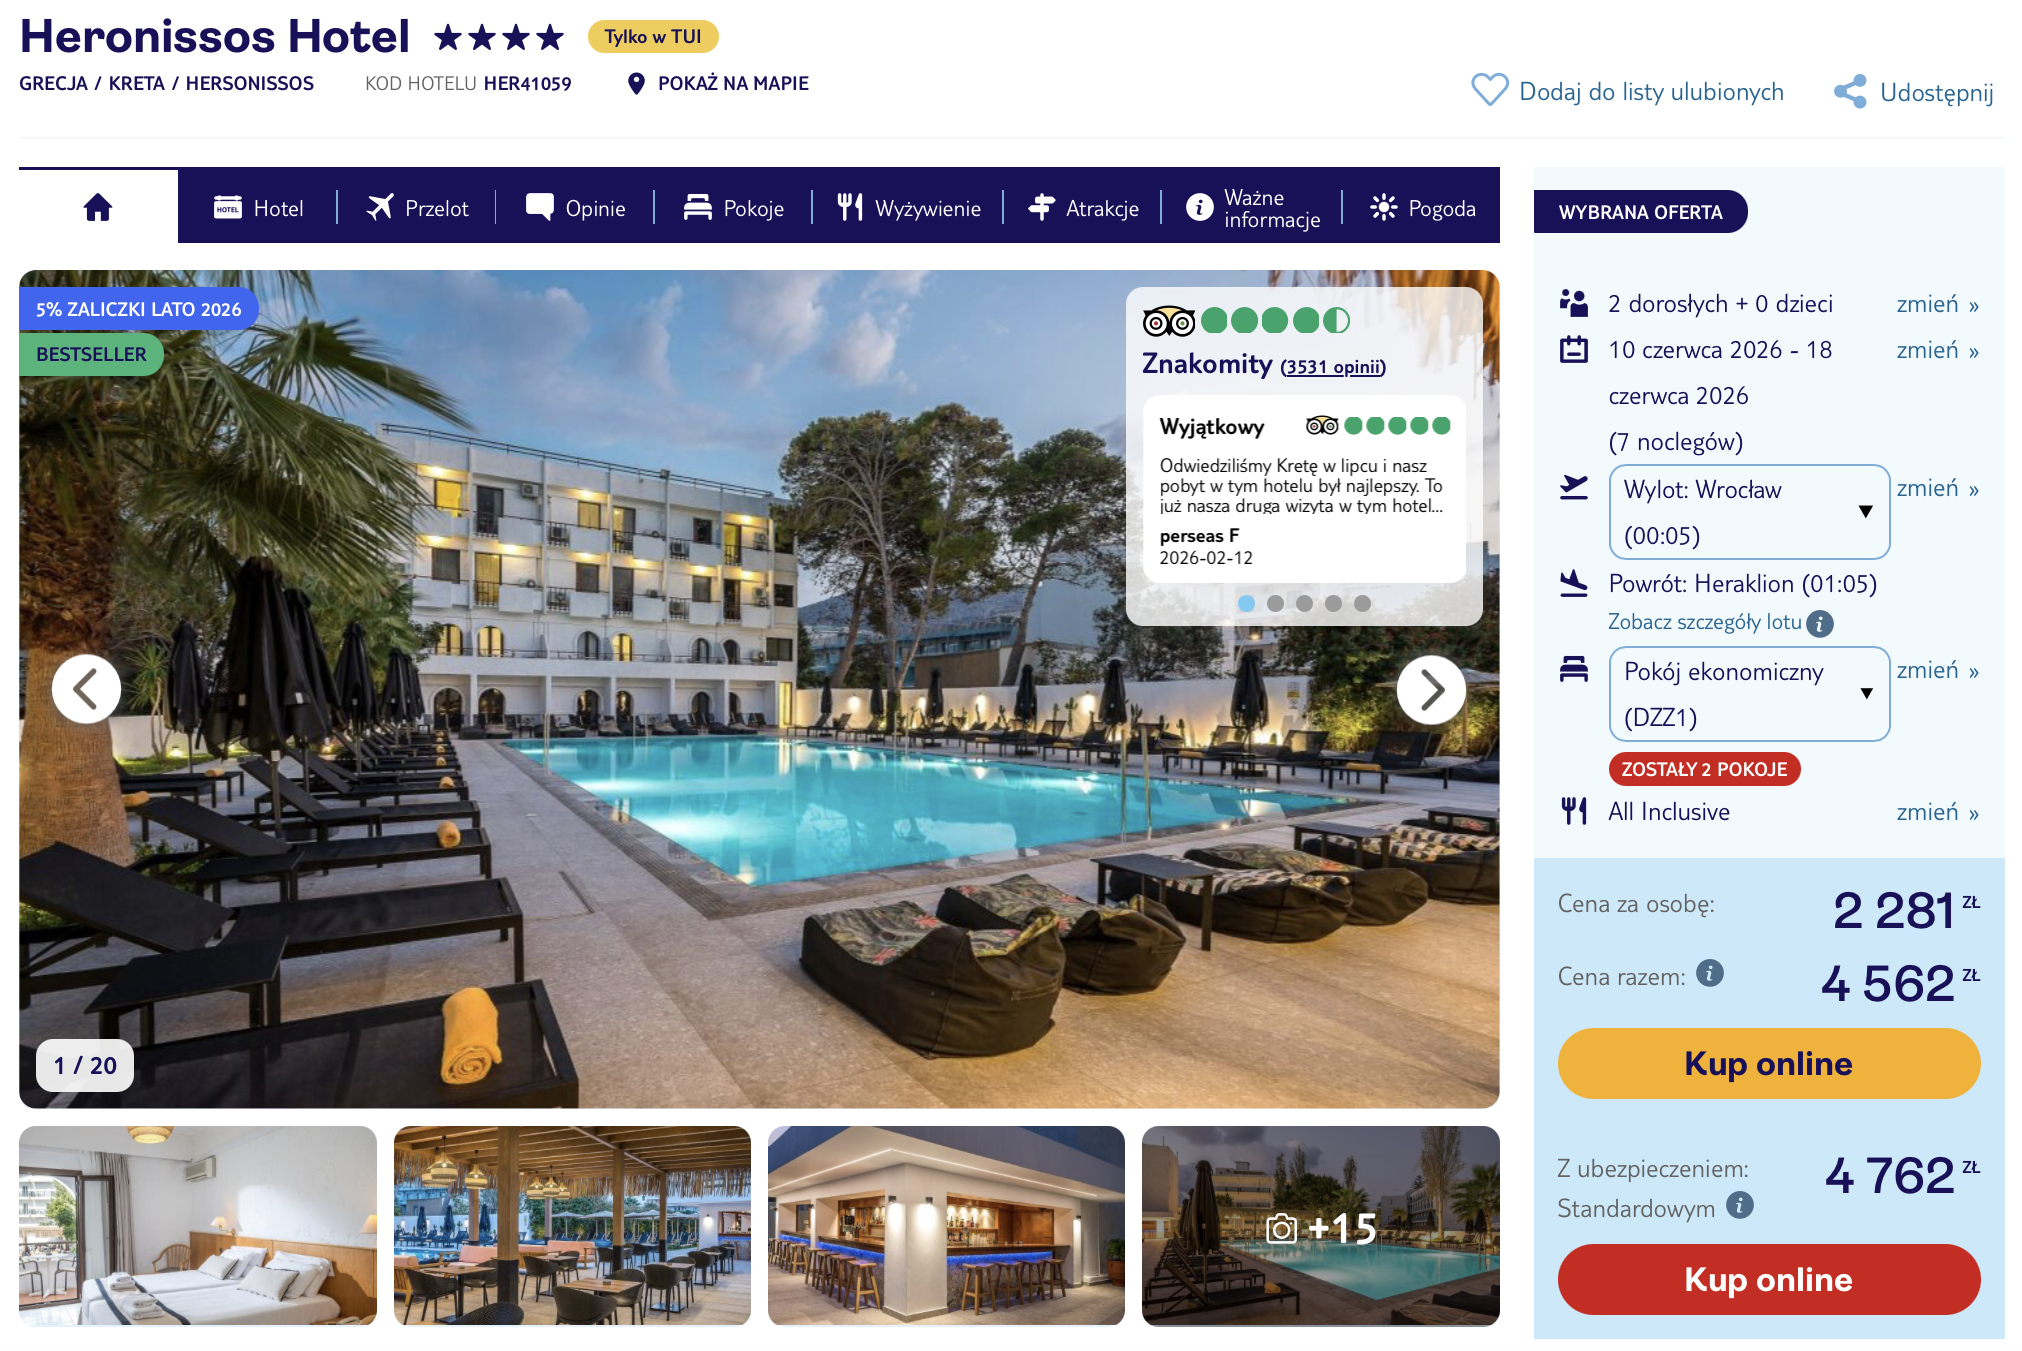Select second review carousel dot
The width and height of the screenshot is (2022, 1351).
(x=1275, y=603)
